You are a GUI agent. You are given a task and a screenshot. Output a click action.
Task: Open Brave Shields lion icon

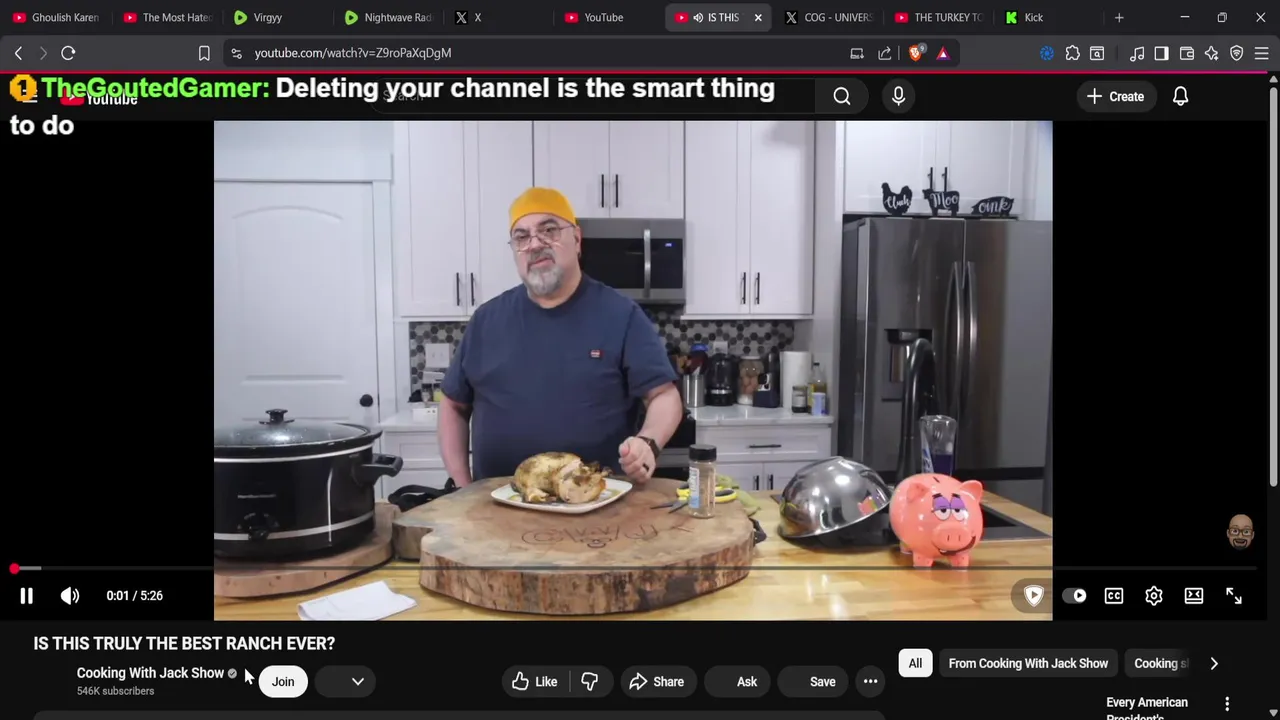tap(916, 53)
